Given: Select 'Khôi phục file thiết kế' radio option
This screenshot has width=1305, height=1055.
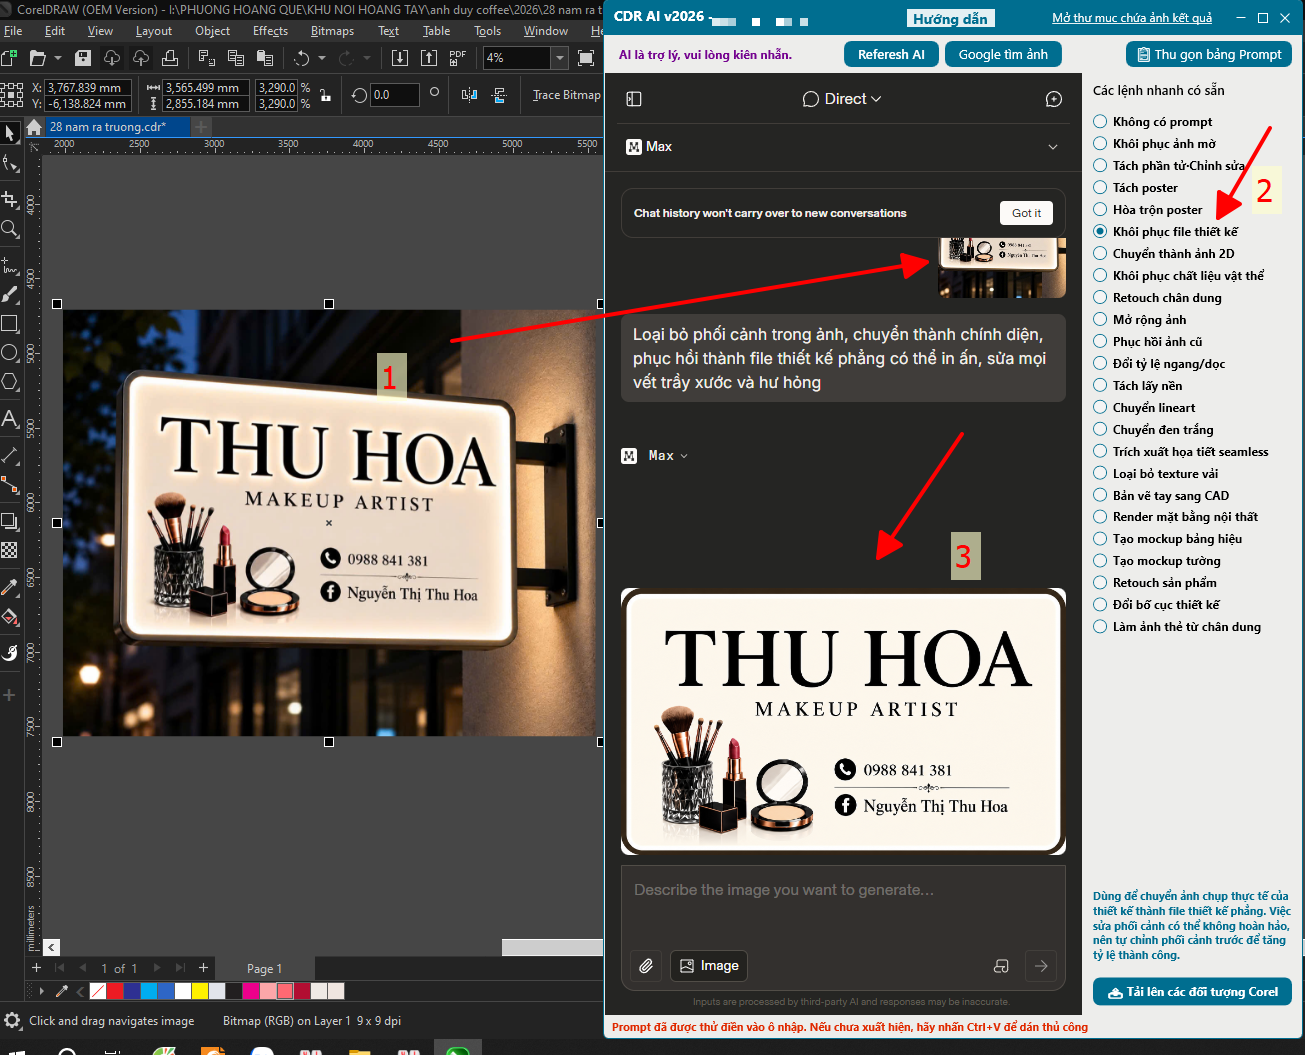Looking at the screenshot, I should click(1100, 232).
